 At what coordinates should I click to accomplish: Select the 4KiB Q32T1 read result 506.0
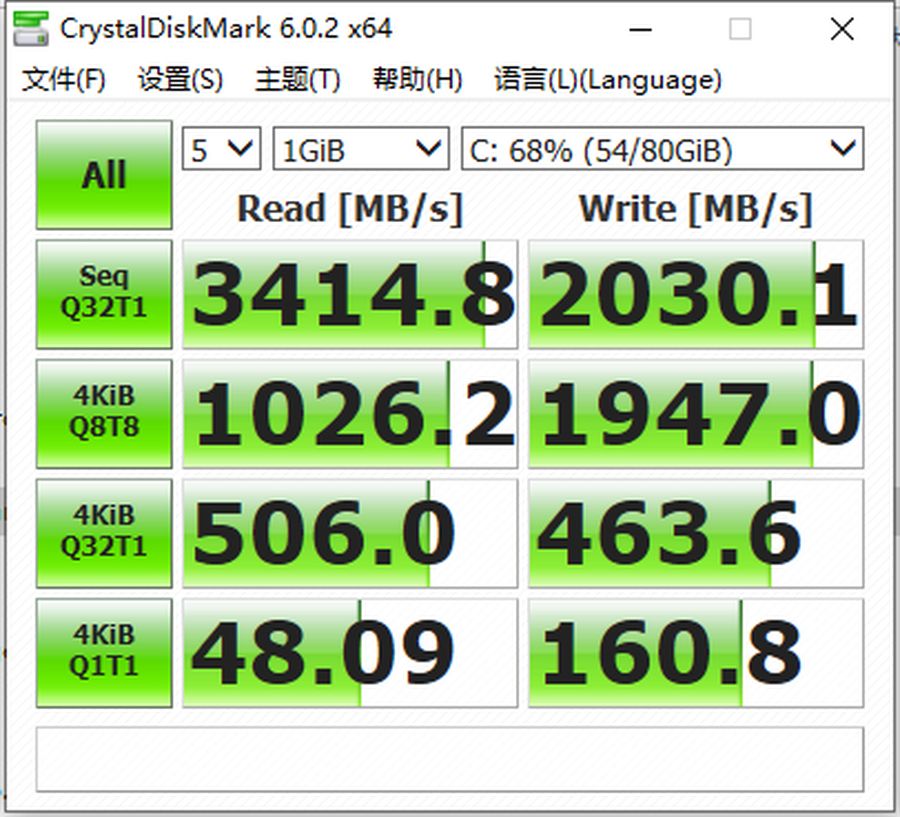tap(350, 533)
